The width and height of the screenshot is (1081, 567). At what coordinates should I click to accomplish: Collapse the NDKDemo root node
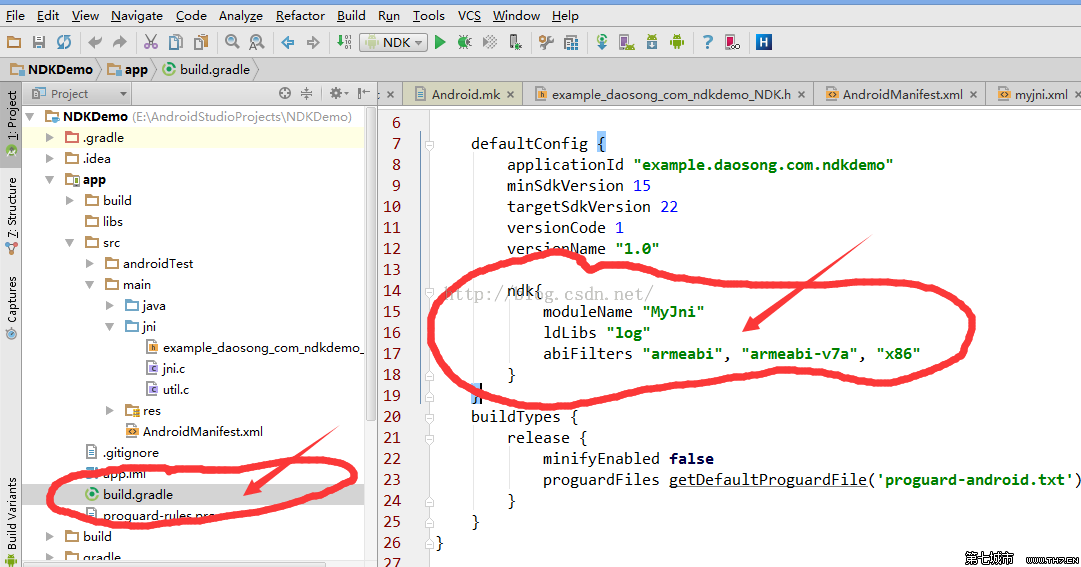click(30, 117)
